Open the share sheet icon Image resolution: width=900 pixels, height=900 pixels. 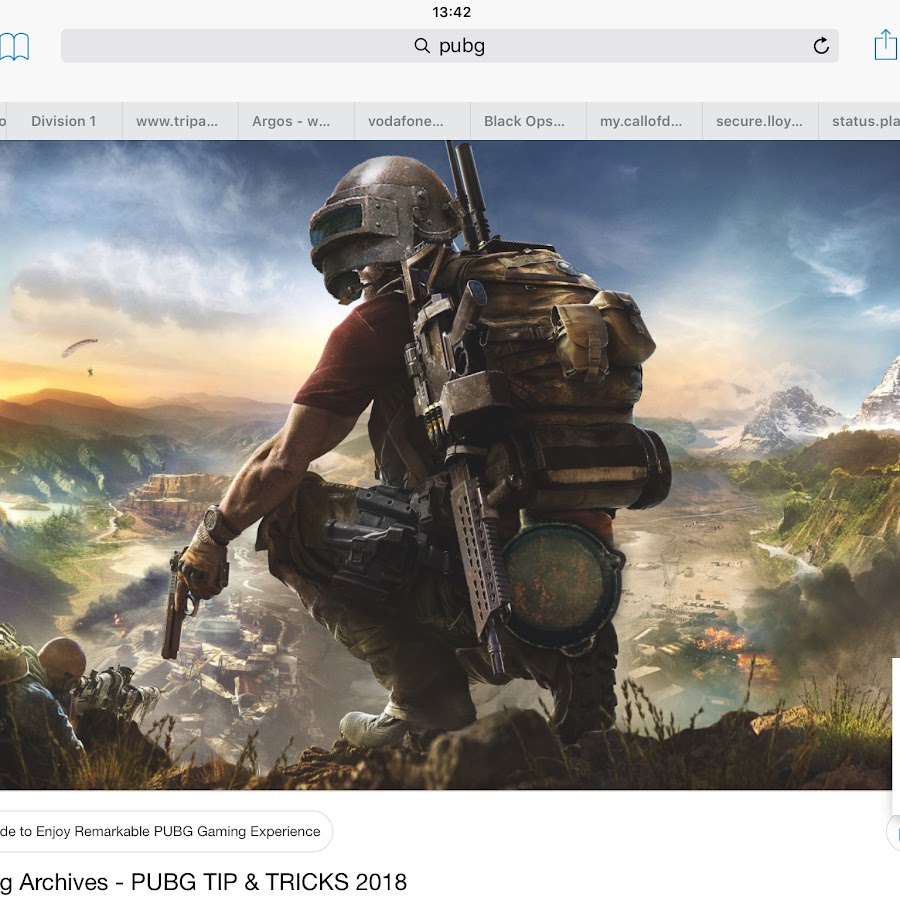pyautogui.click(x=885, y=45)
